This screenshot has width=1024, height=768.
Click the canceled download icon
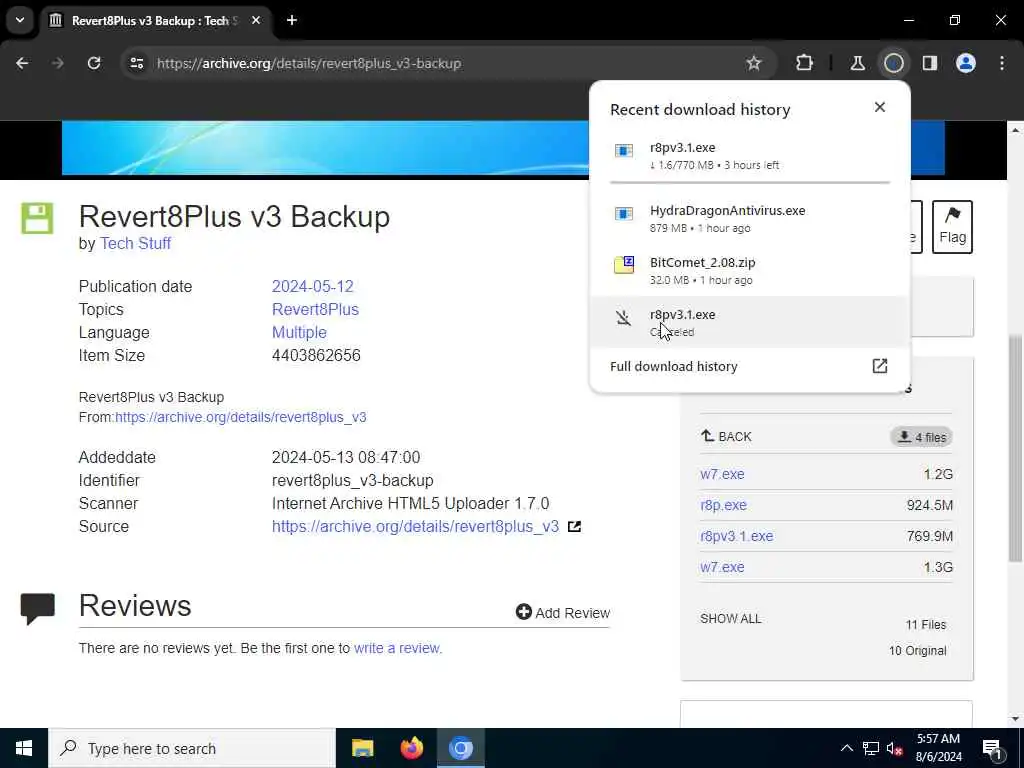click(624, 318)
